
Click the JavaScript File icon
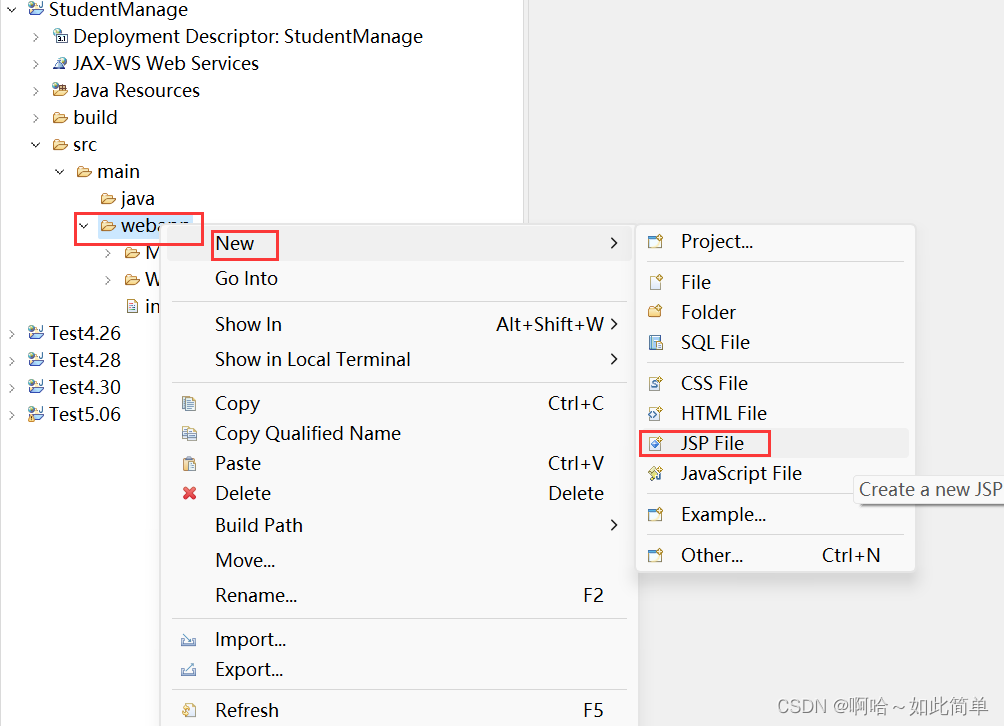(656, 473)
